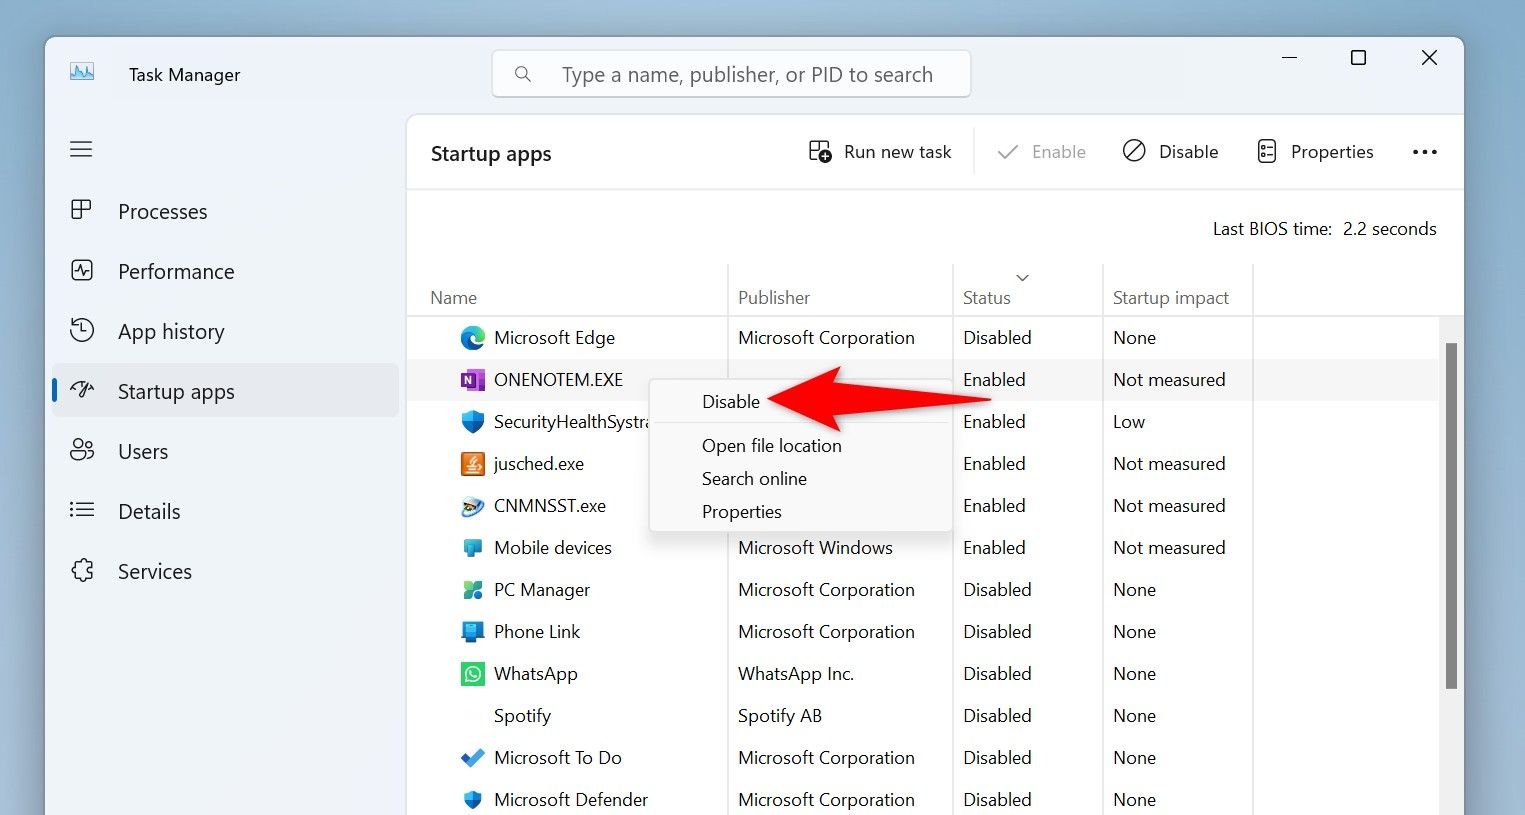The width and height of the screenshot is (1525, 815).
Task: Toggle the hamburger navigation menu
Action: point(81,150)
